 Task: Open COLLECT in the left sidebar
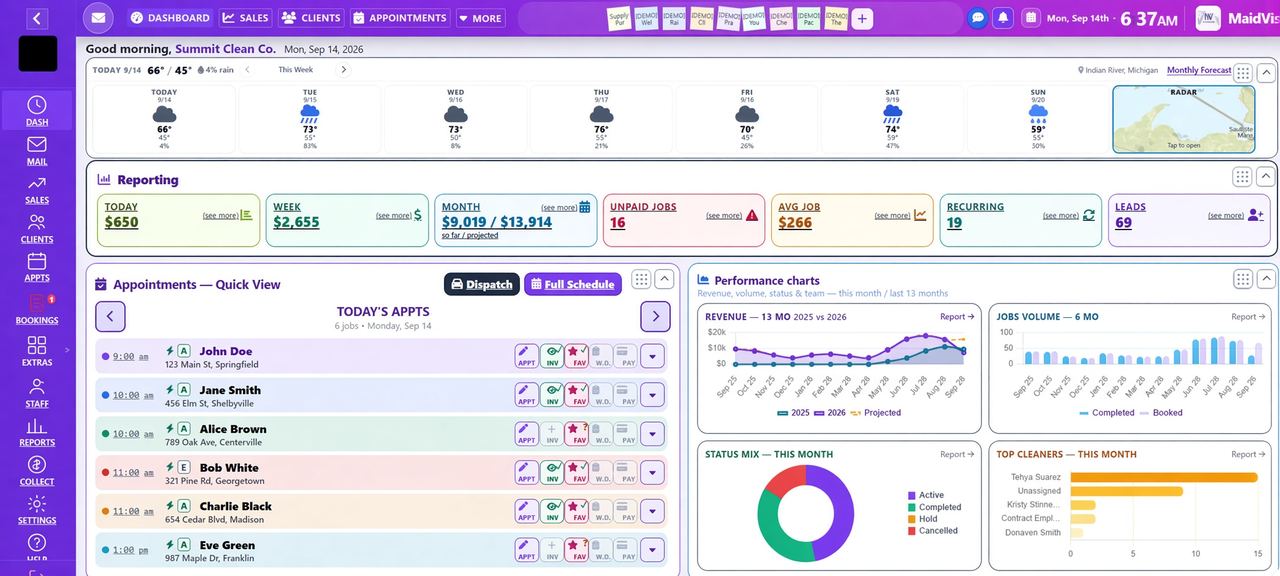(x=37, y=470)
